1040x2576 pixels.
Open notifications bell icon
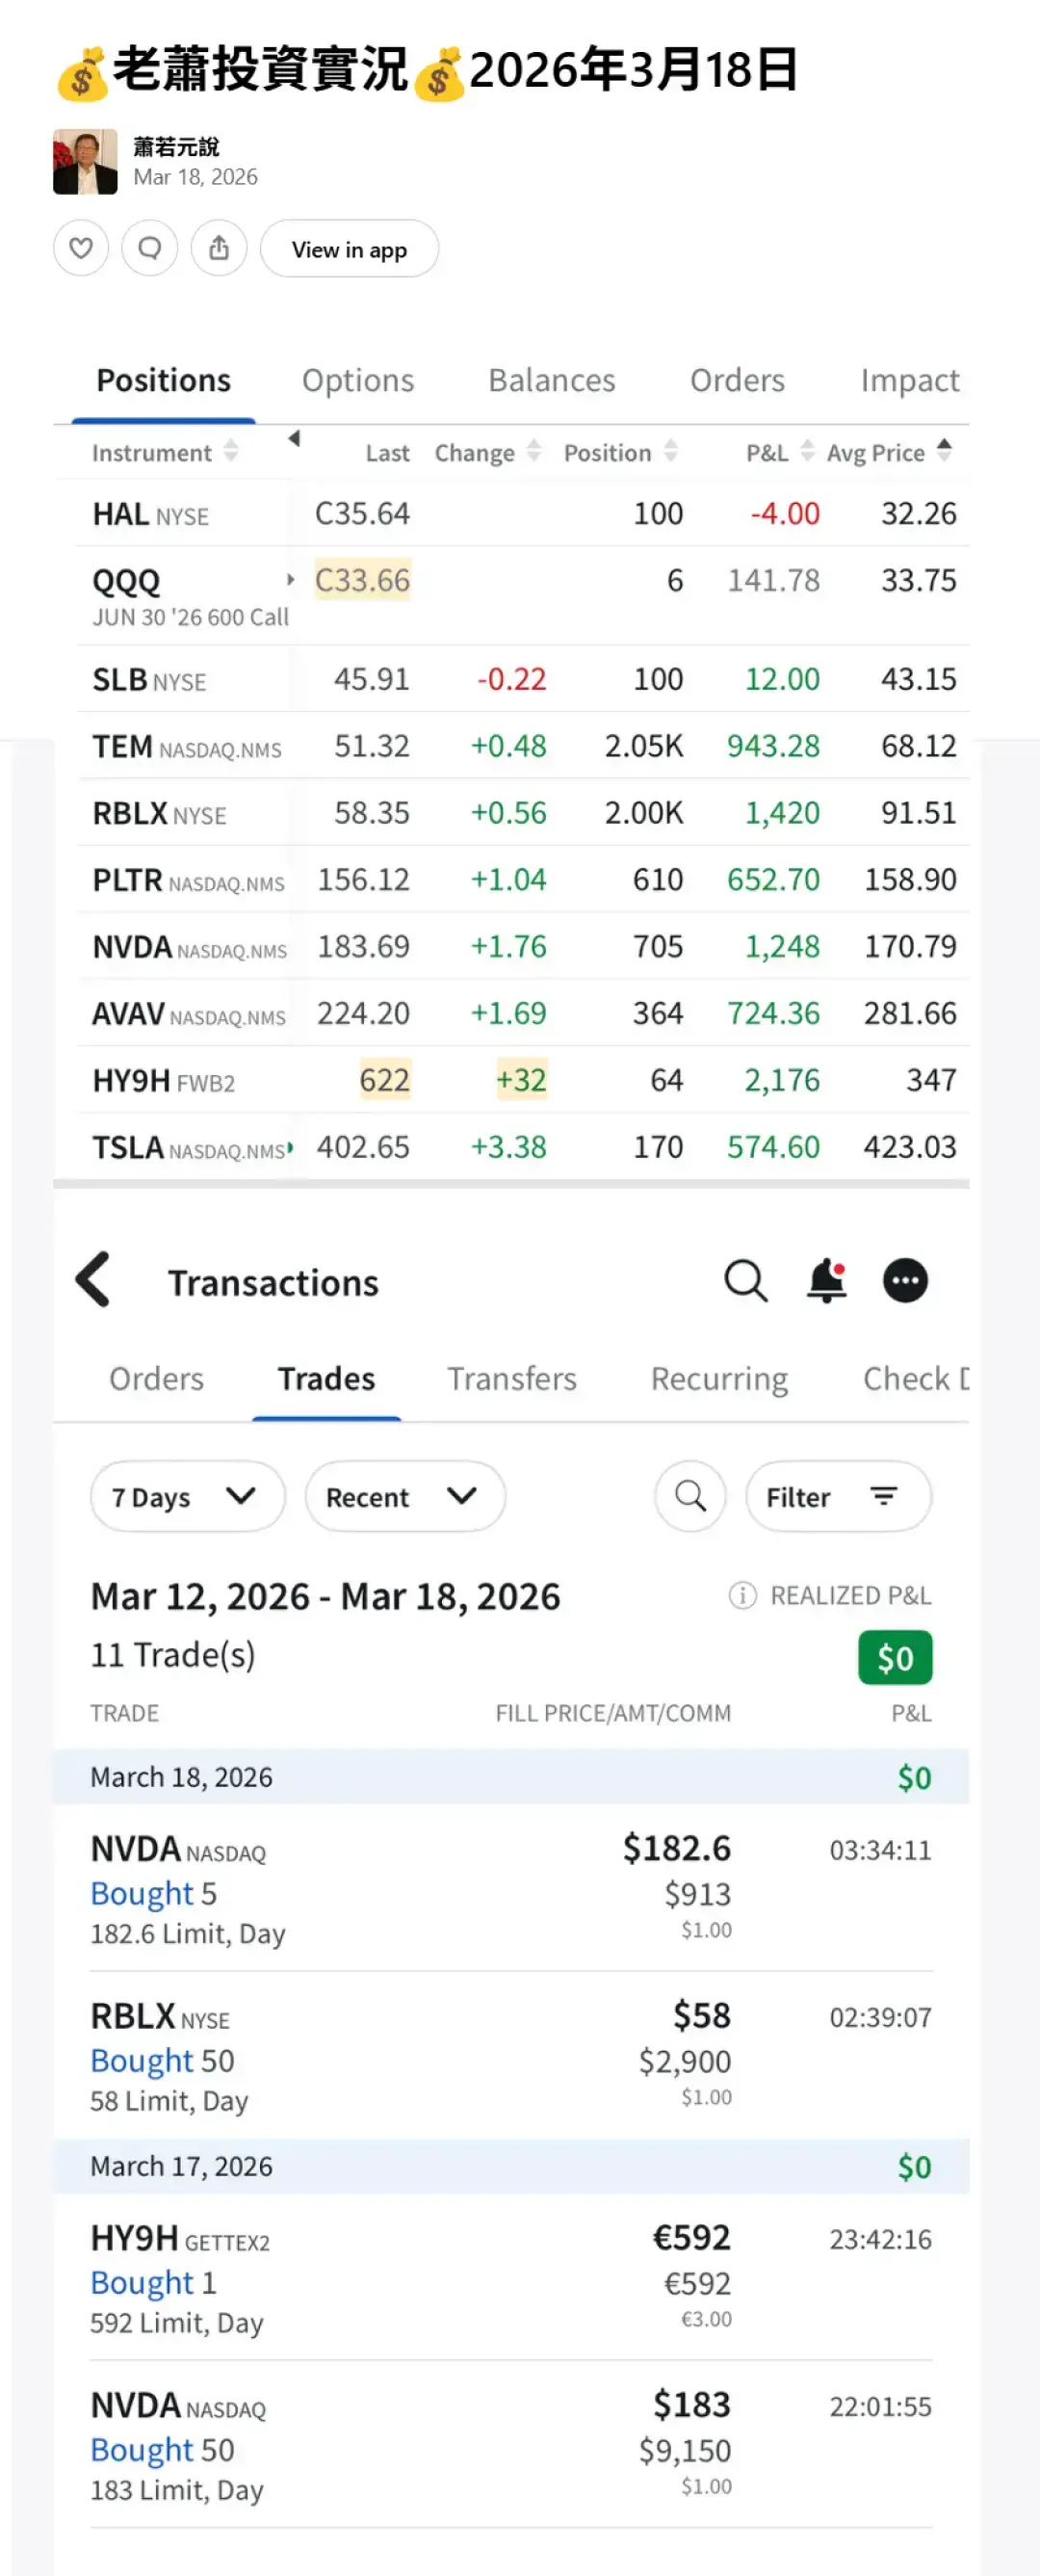[x=826, y=1280]
